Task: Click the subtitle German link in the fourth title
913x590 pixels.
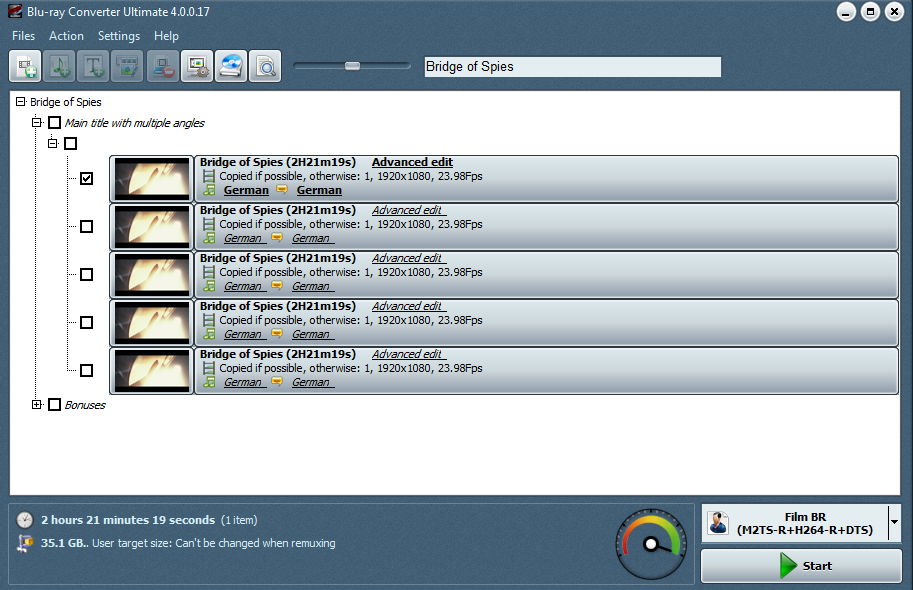Action: pos(312,334)
